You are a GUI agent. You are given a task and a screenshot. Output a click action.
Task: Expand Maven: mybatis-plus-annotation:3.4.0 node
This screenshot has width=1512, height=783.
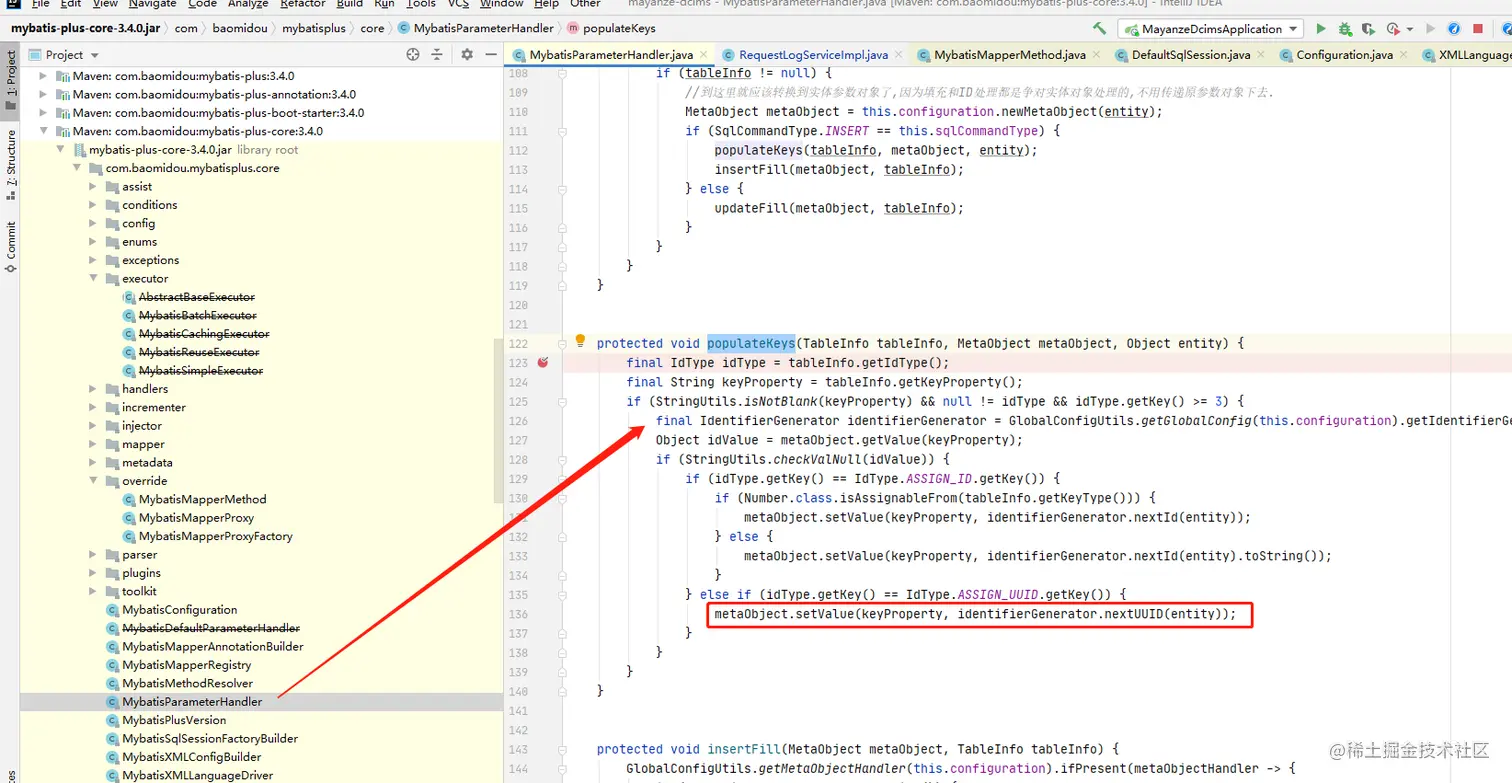43,94
